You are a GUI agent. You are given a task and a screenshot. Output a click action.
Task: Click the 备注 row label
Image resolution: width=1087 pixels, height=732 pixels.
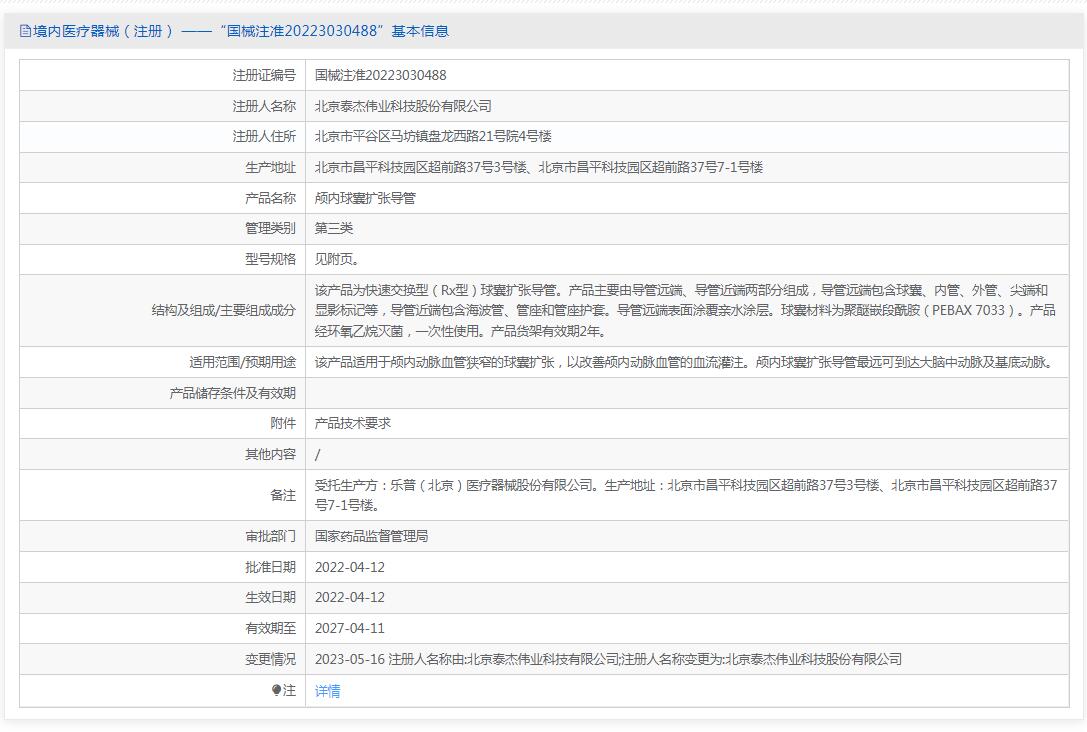coord(283,495)
